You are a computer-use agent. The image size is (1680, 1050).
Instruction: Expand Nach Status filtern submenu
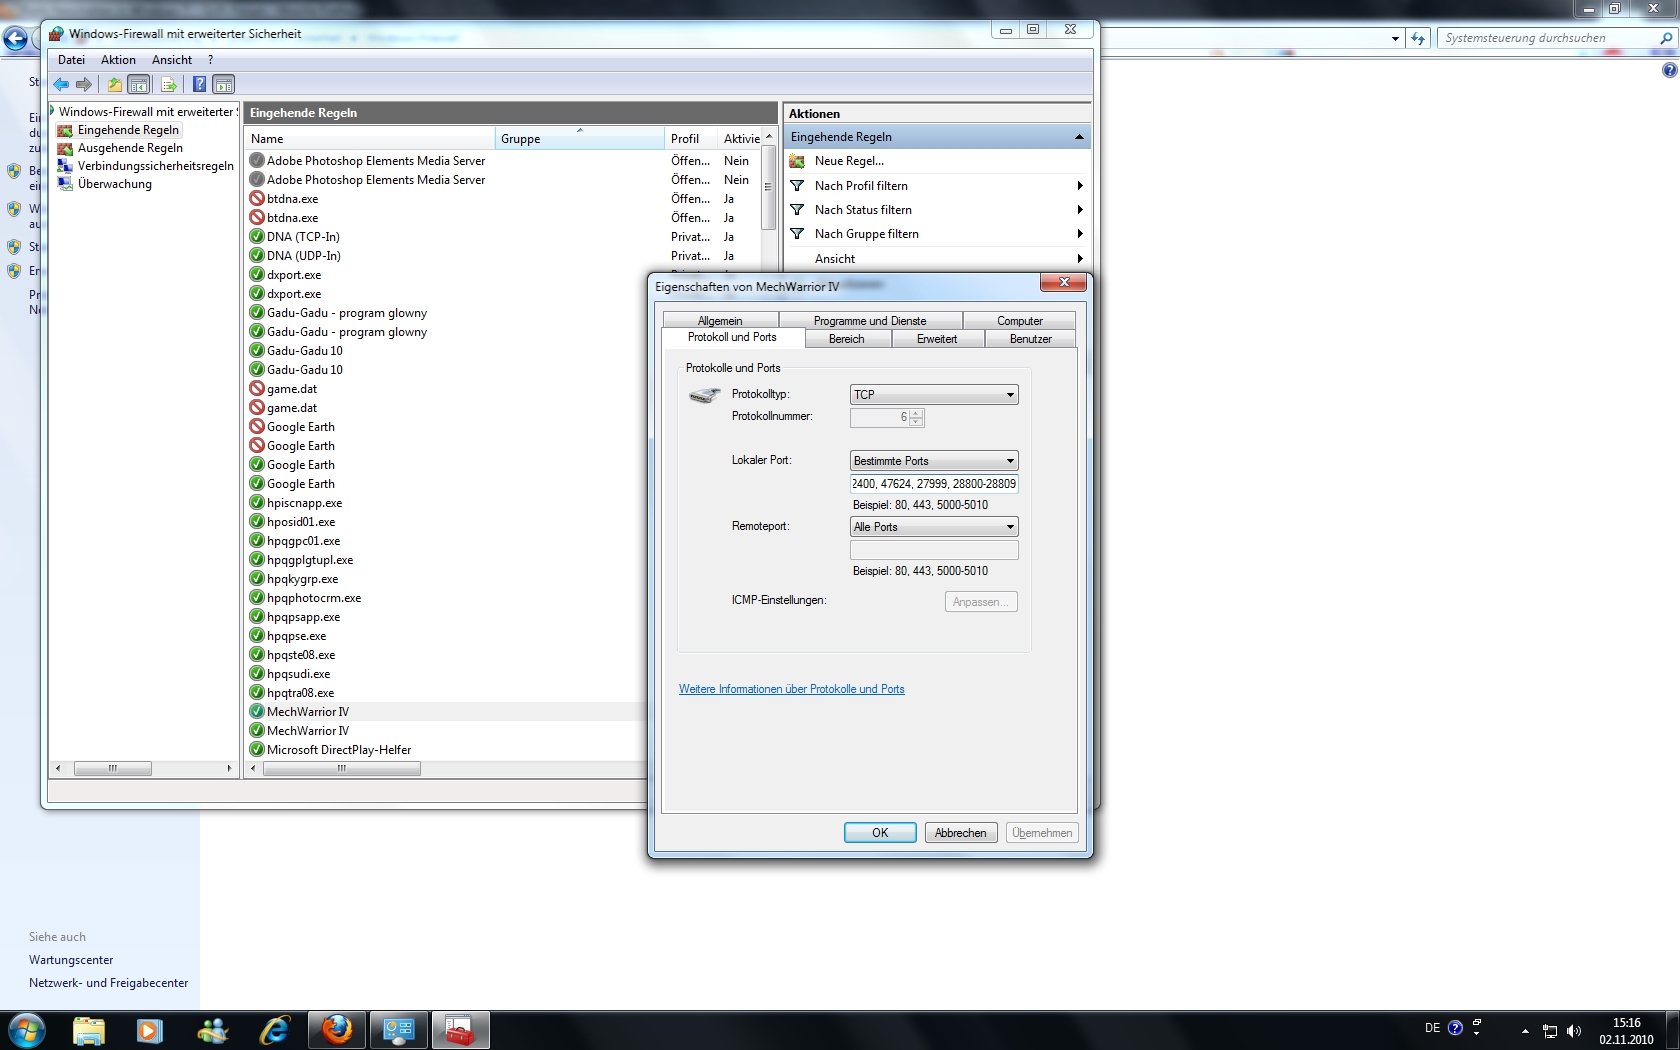pyautogui.click(x=1080, y=210)
